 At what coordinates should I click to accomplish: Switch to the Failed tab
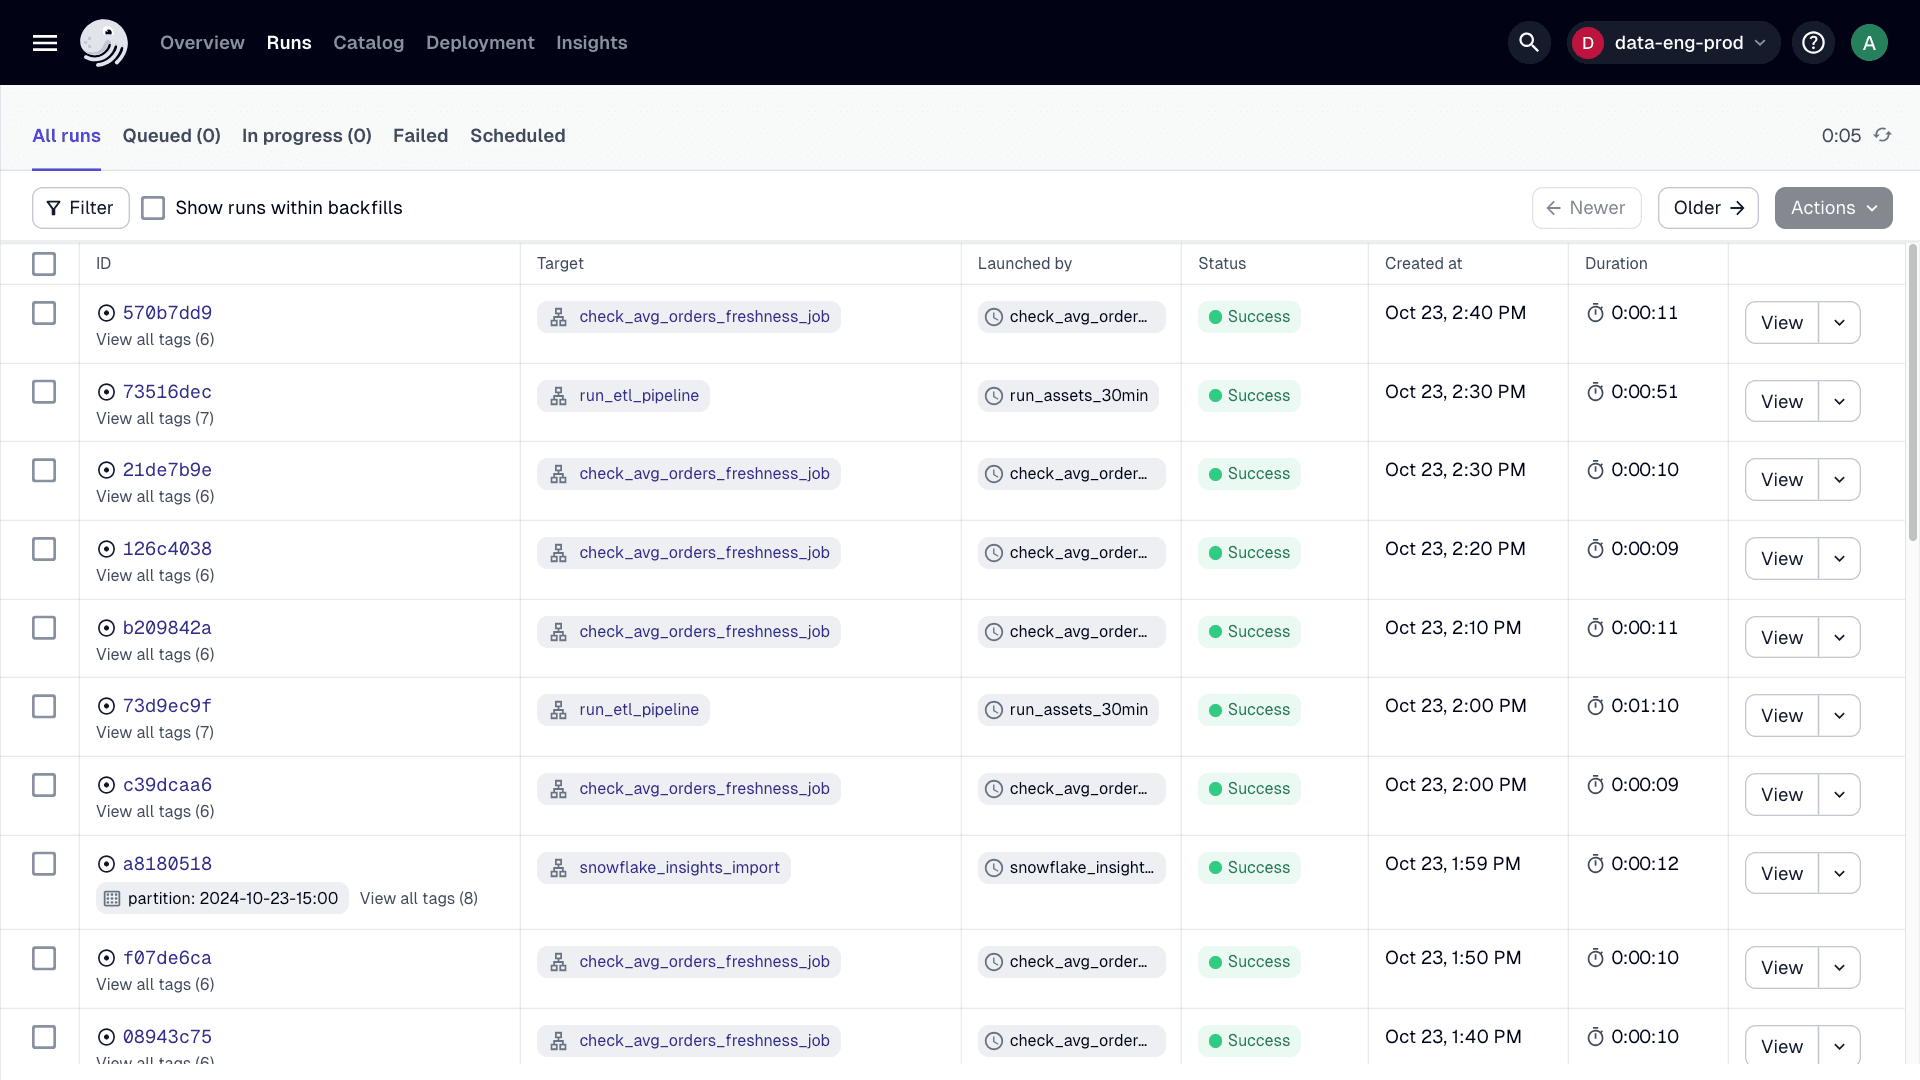pyautogui.click(x=420, y=135)
